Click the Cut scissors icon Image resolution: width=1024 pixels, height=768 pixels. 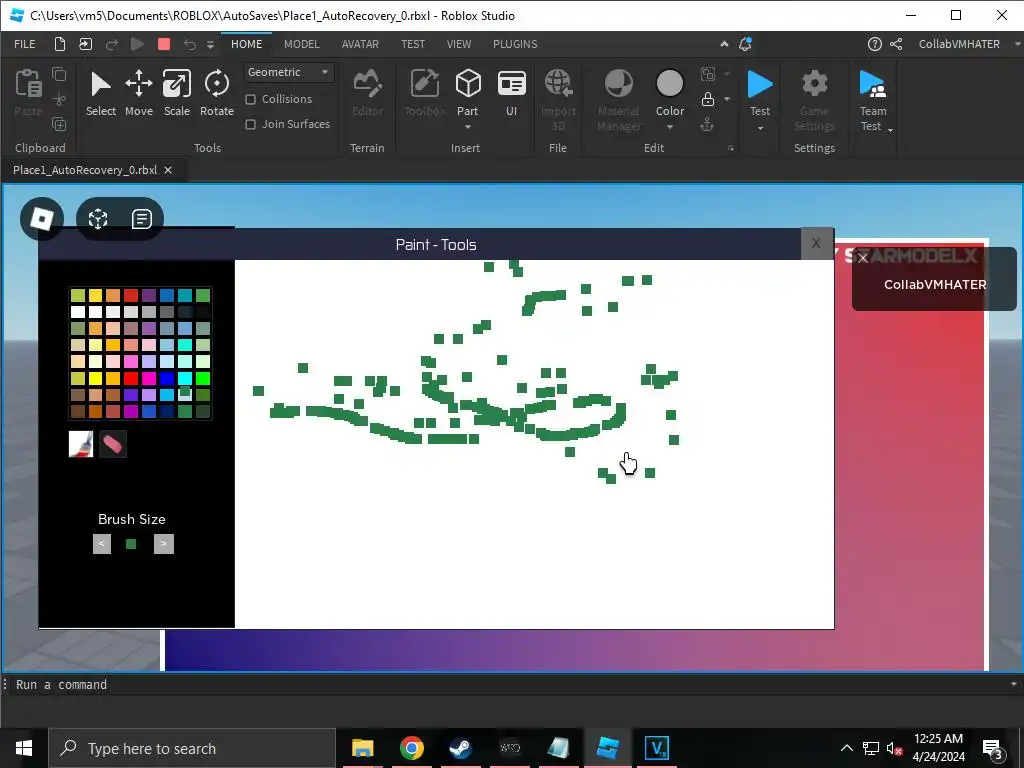59,99
